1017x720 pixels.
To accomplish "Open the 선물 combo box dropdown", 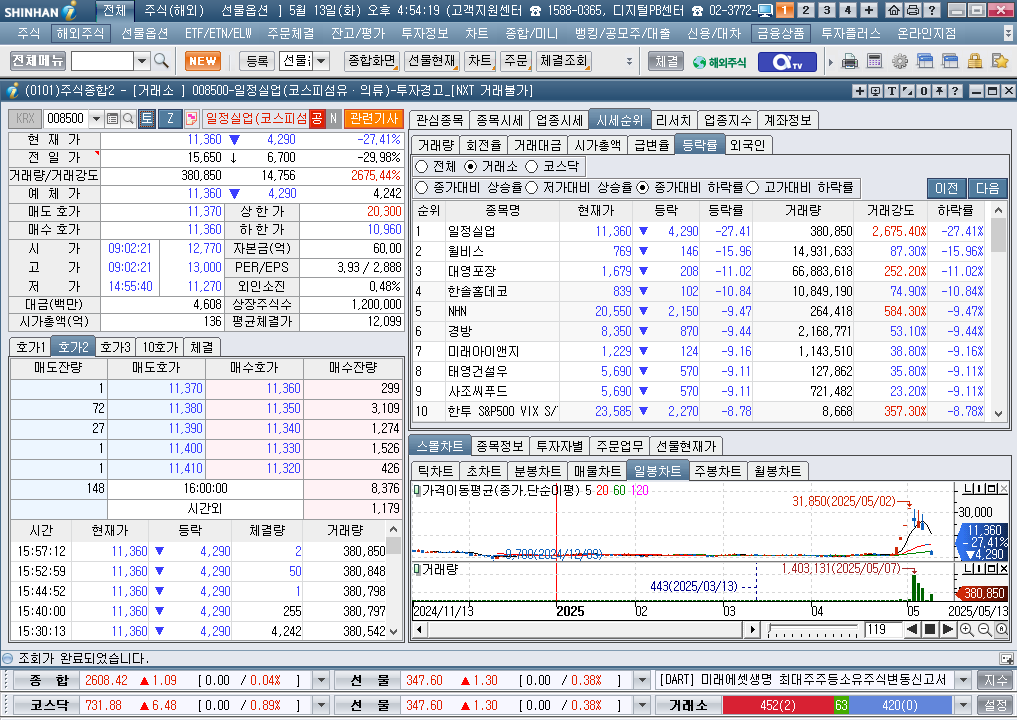I will click(x=322, y=61).
